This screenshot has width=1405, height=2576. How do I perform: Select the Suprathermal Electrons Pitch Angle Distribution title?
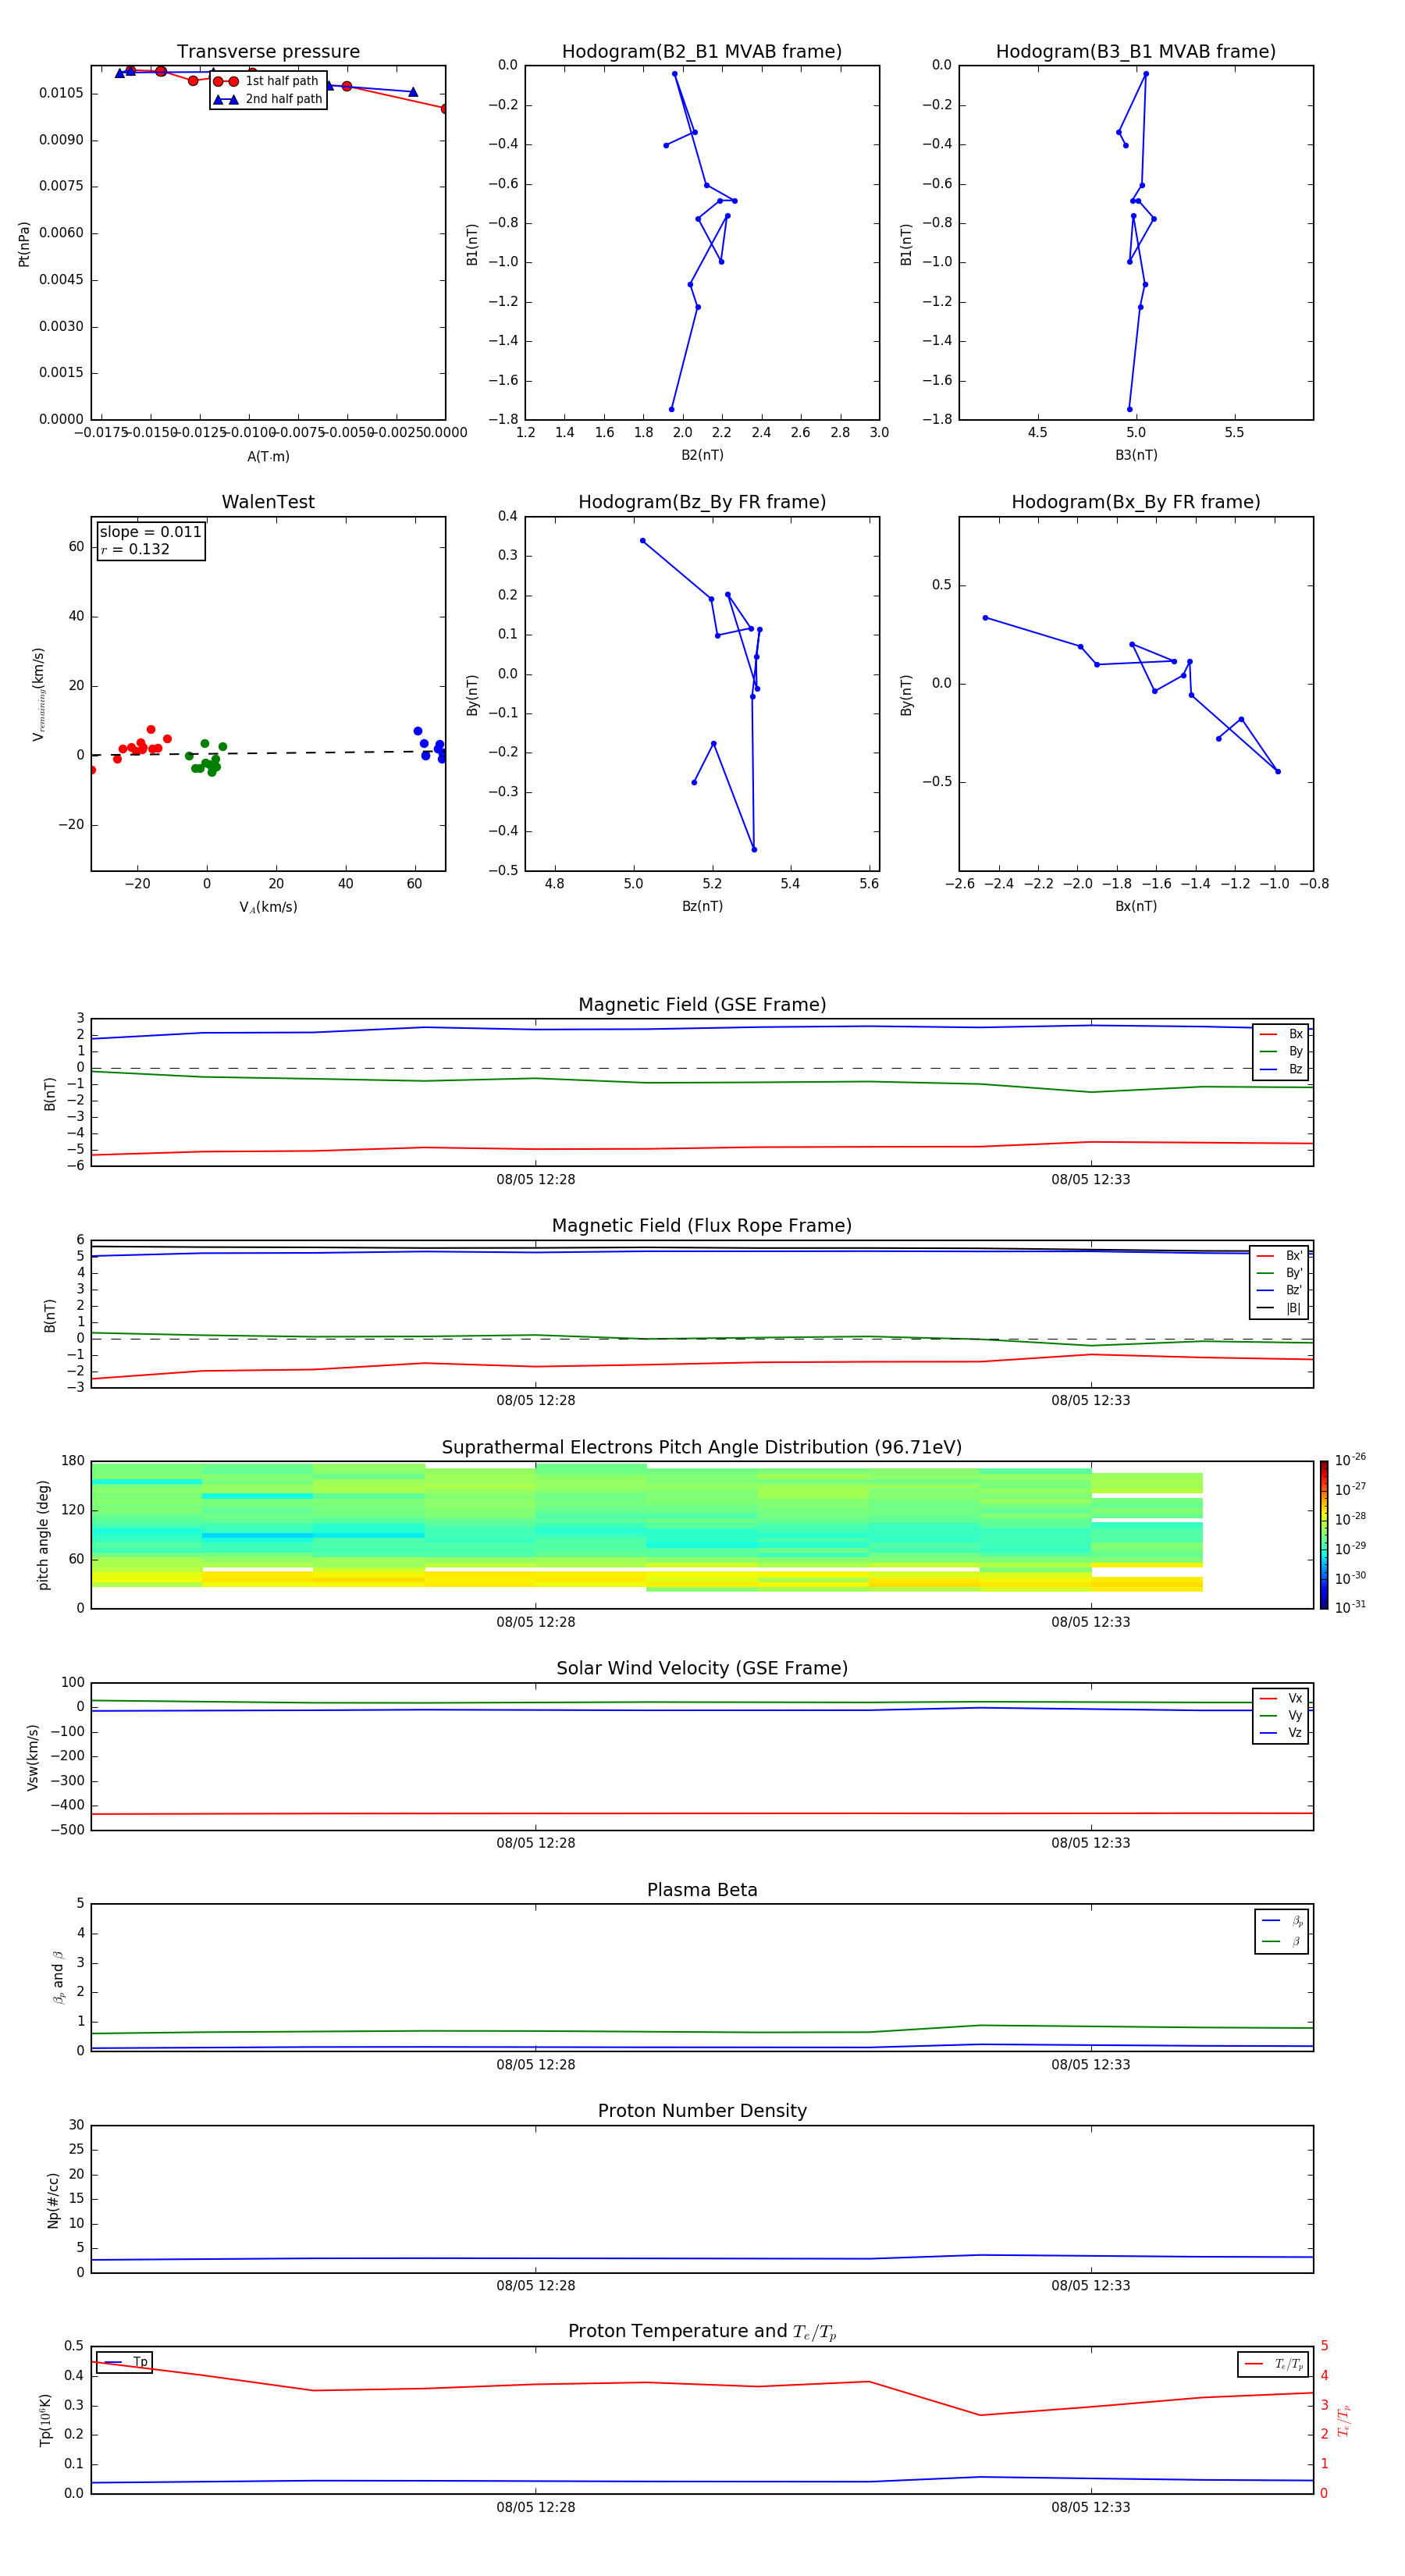point(702,1448)
